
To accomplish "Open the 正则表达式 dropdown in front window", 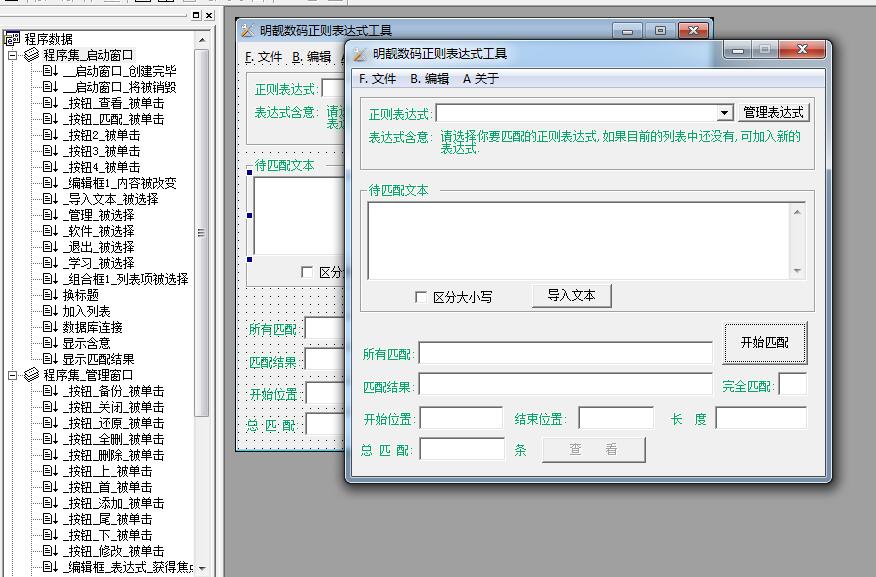I will [724, 113].
